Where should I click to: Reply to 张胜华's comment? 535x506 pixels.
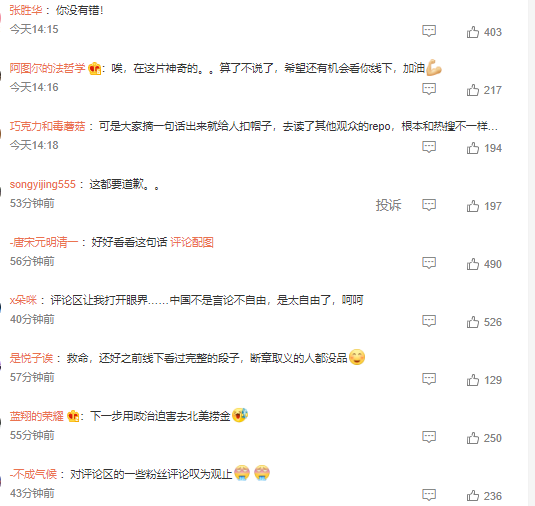pos(429,31)
